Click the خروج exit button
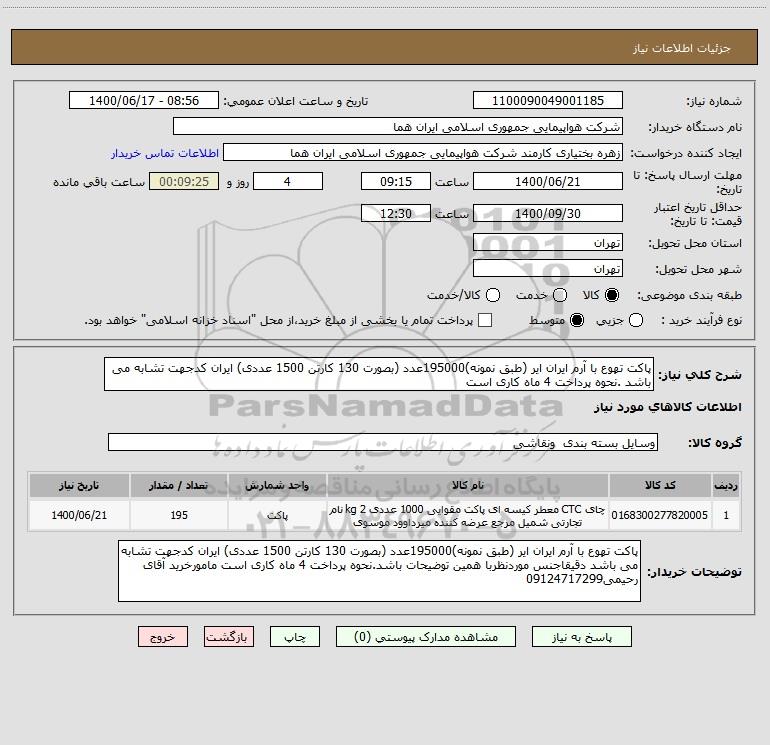 click(163, 637)
